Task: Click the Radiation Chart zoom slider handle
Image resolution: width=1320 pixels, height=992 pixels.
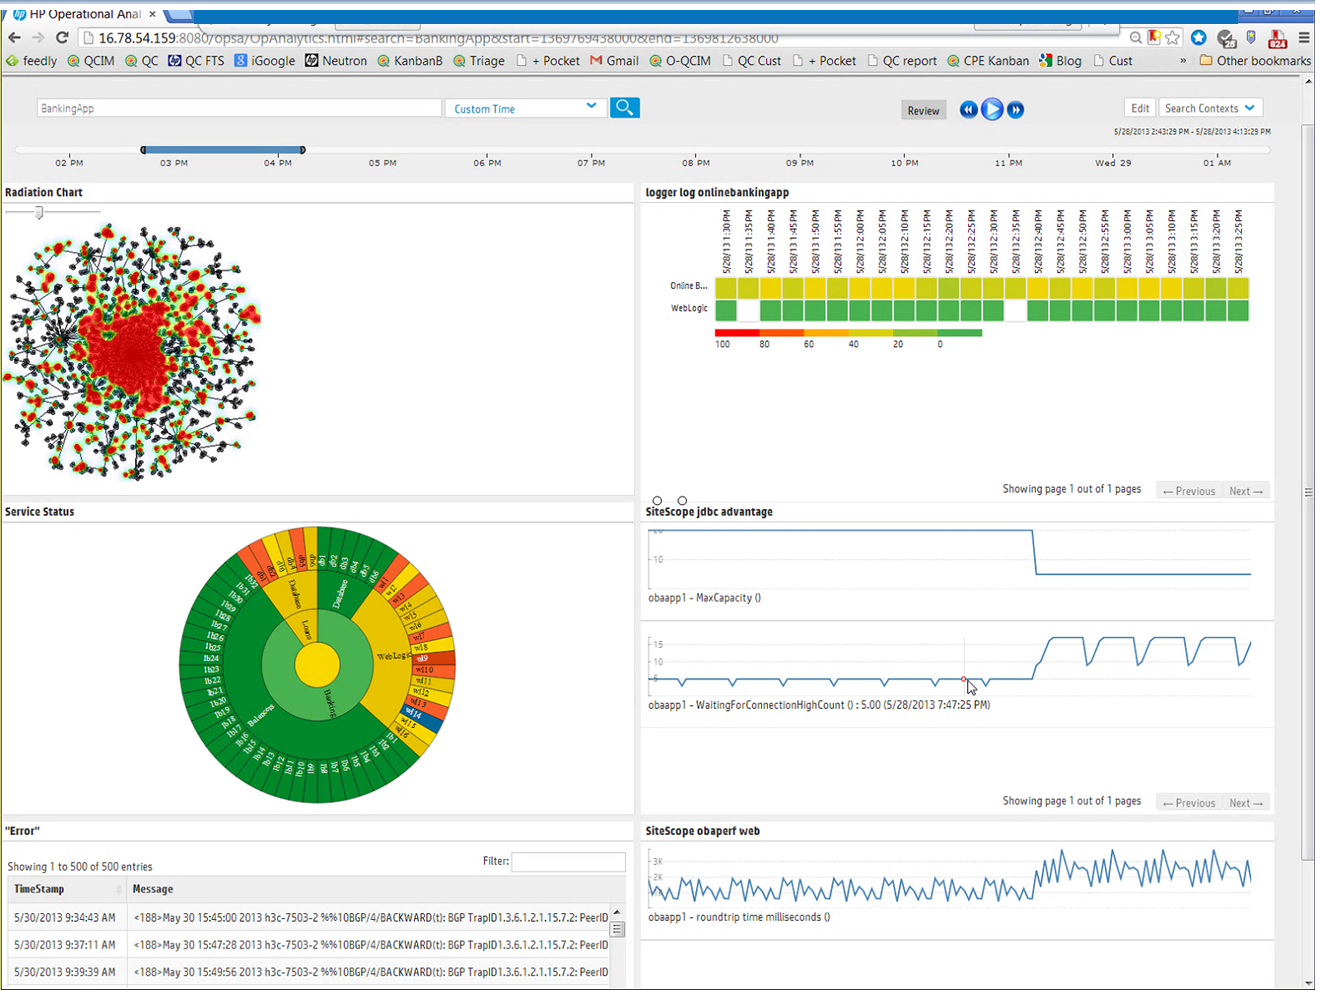Action: (x=40, y=212)
